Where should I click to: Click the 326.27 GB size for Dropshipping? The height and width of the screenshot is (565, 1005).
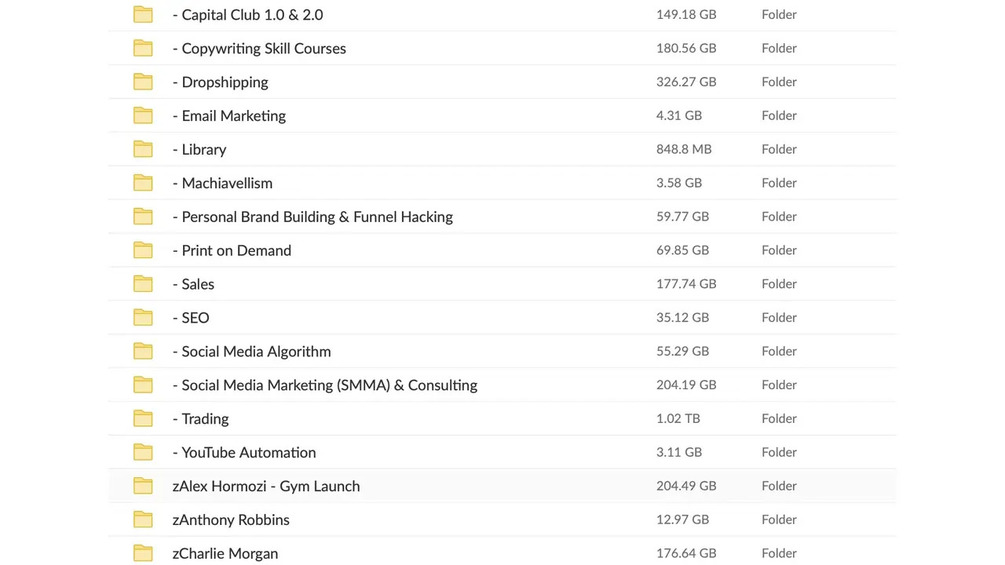(x=686, y=81)
